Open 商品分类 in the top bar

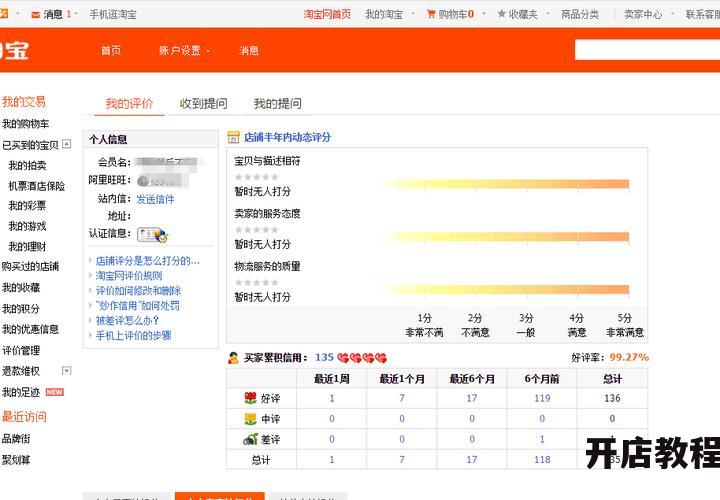[x=580, y=14]
